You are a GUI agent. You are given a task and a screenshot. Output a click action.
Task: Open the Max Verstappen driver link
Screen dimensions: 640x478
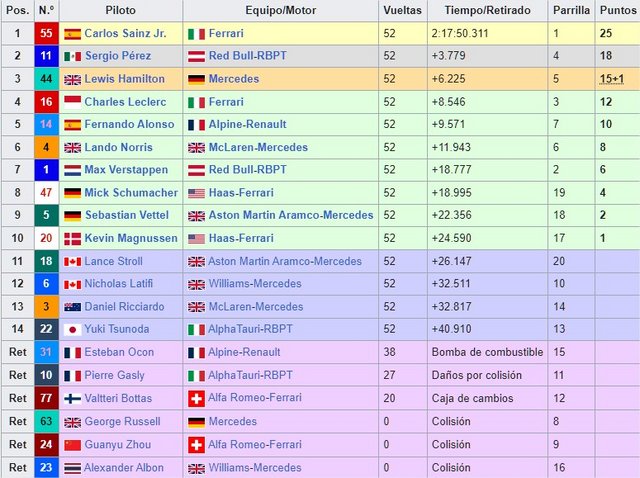pyautogui.click(x=126, y=169)
